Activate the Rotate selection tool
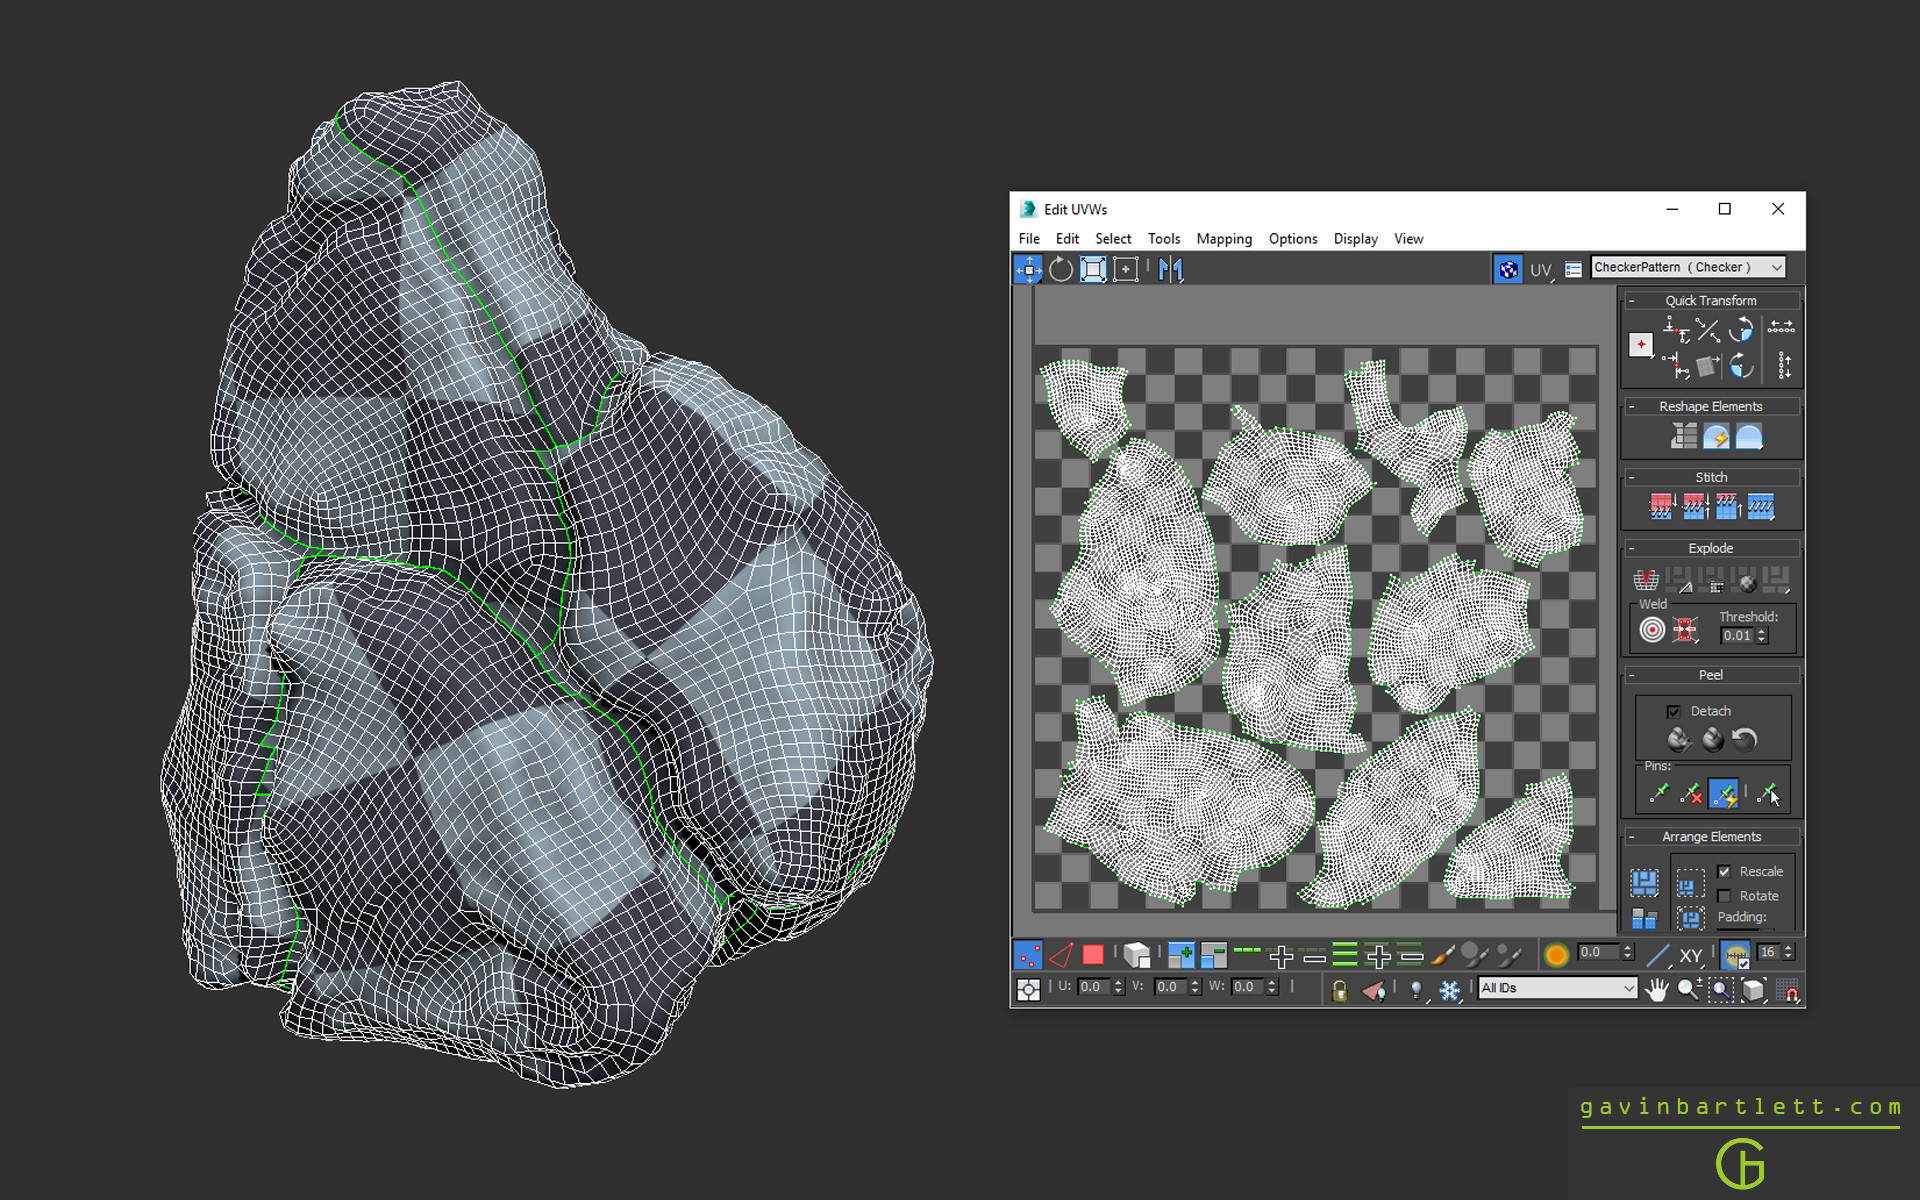This screenshot has width=1920, height=1200. pyautogui.click(x=1060, y=269)
